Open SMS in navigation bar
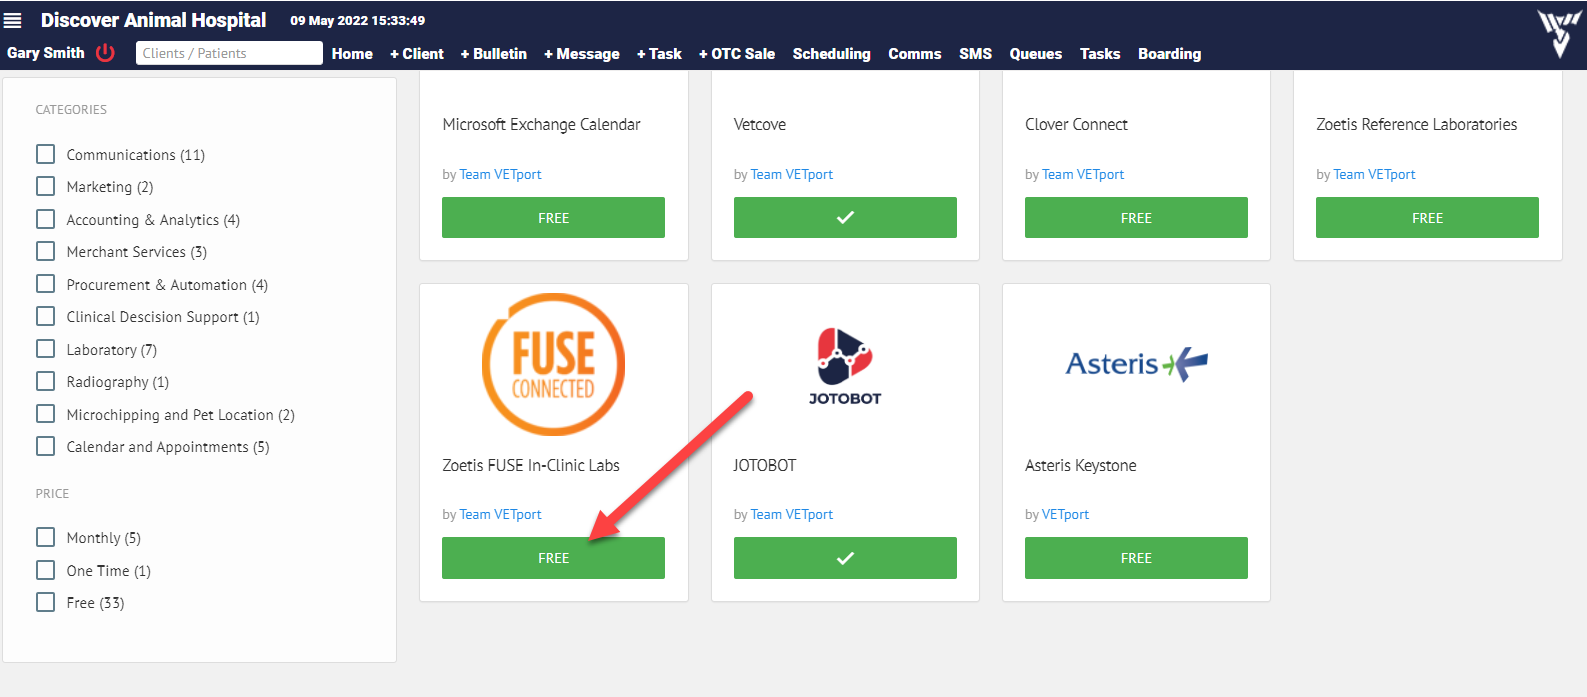The image size is (1587, 697). (976, 54)
